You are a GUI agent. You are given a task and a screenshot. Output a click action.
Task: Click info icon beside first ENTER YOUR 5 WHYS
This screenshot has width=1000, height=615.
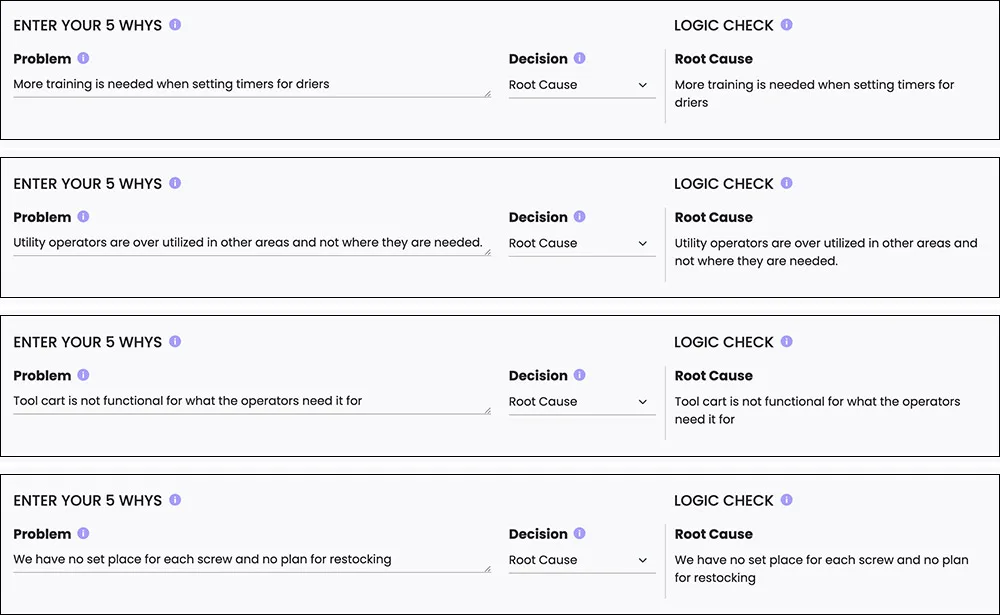coord(175,25)
